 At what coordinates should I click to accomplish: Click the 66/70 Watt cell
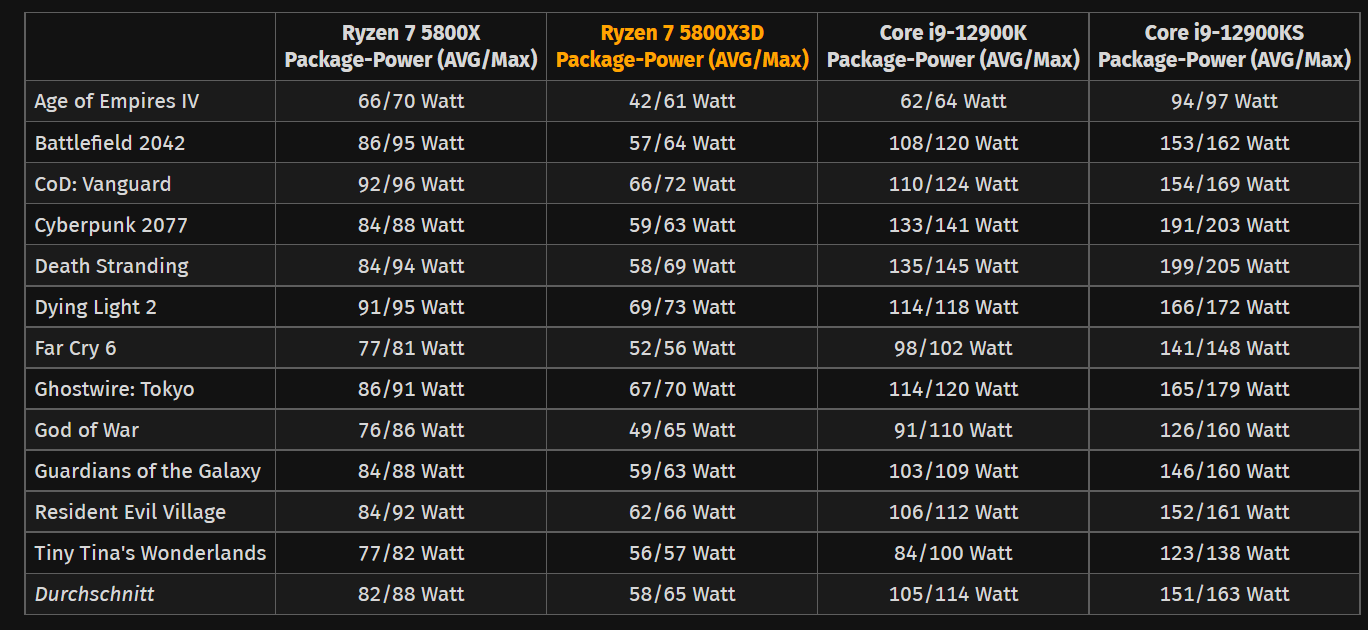tap(411, 101)
